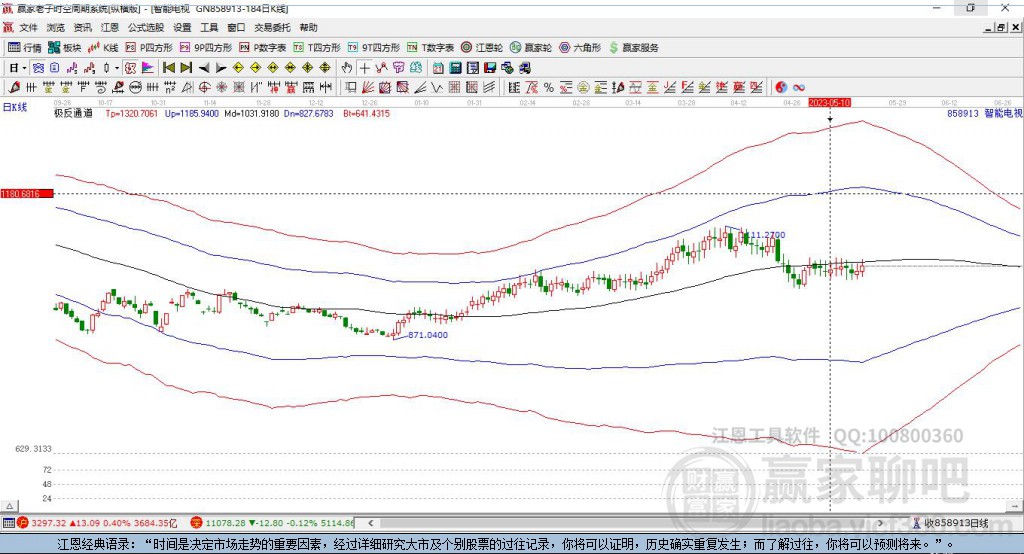Click the floppy disk save icon
Screen dimensions: 1024x554
pyautogui.click(x=490, y=68)
